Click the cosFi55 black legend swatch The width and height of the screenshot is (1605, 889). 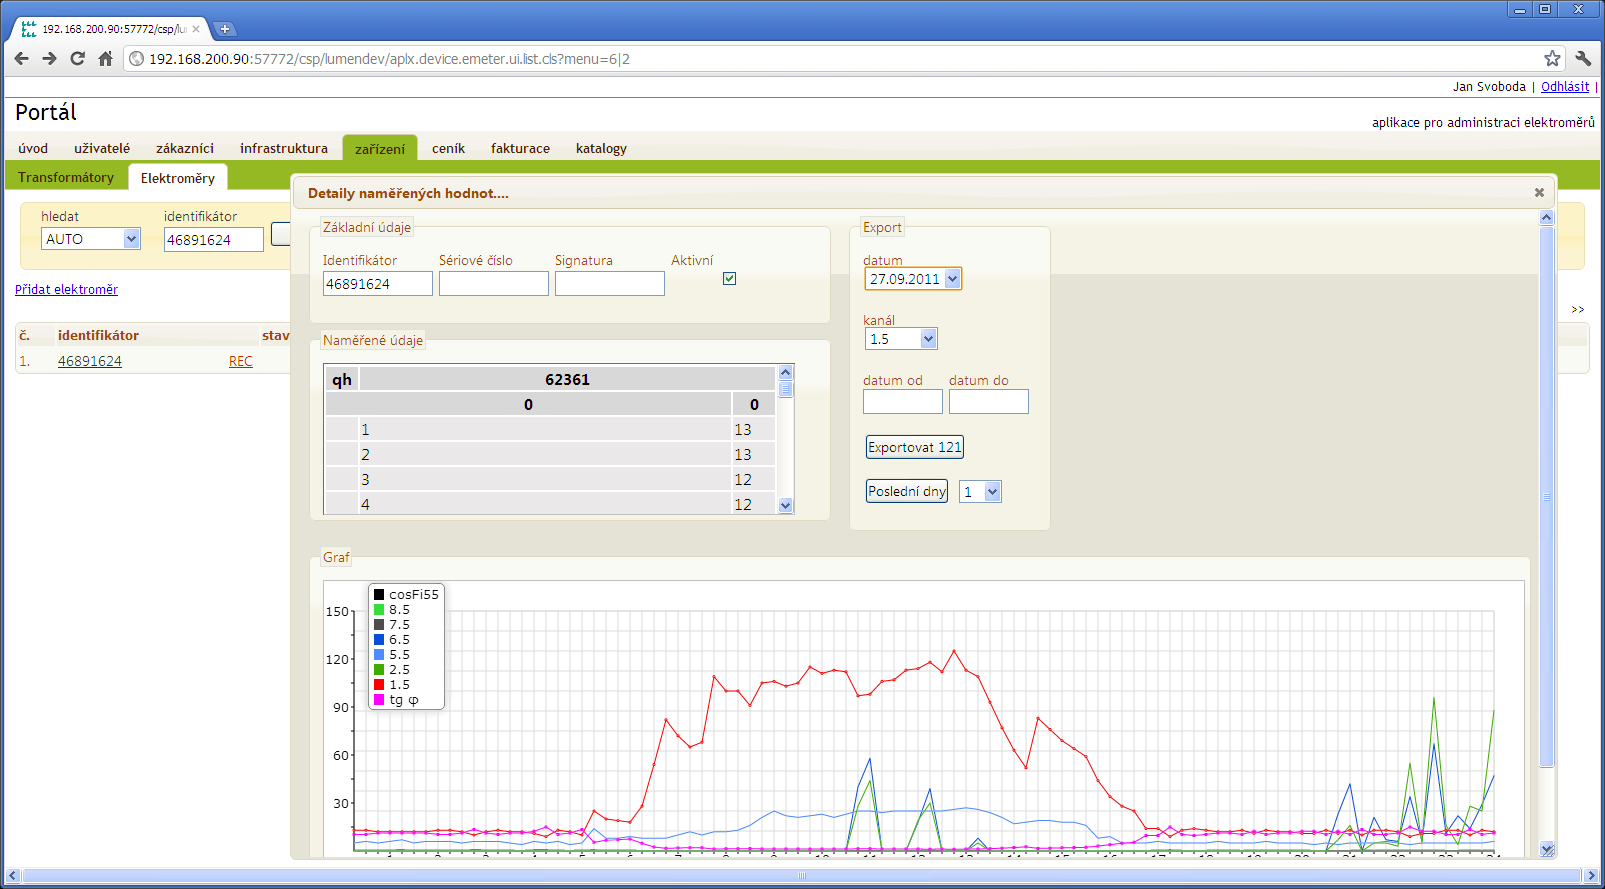tap(379, 594)
